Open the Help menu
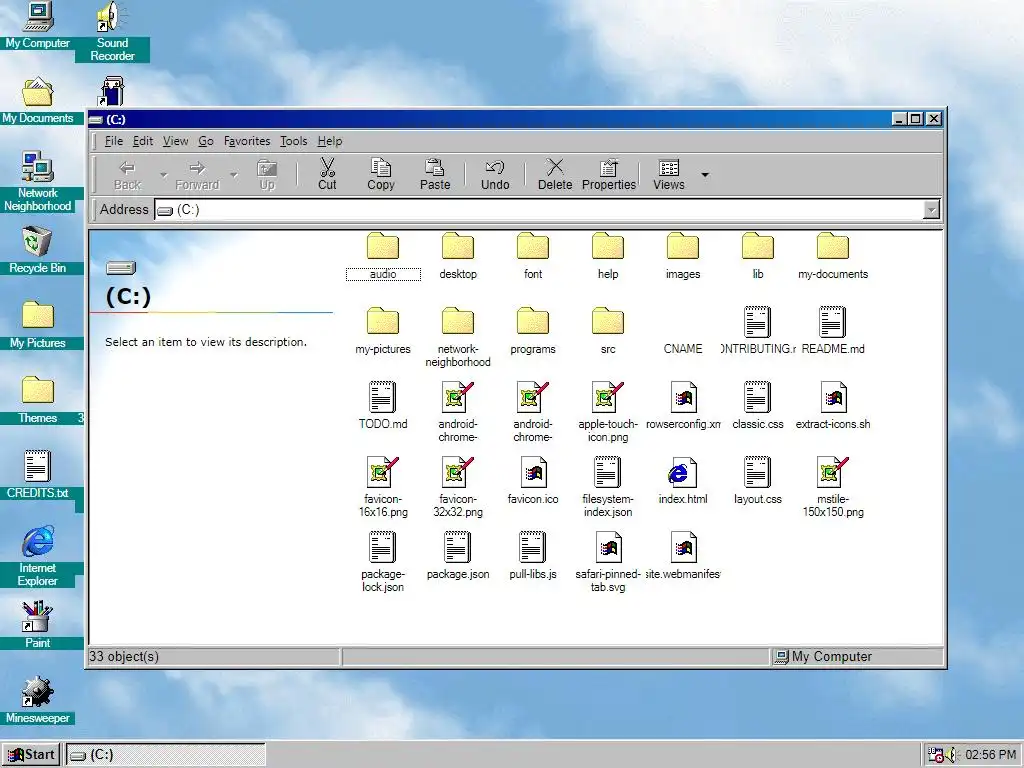Image resolution: width=1024 pixels, height=768 pixels. pos(330,141)
